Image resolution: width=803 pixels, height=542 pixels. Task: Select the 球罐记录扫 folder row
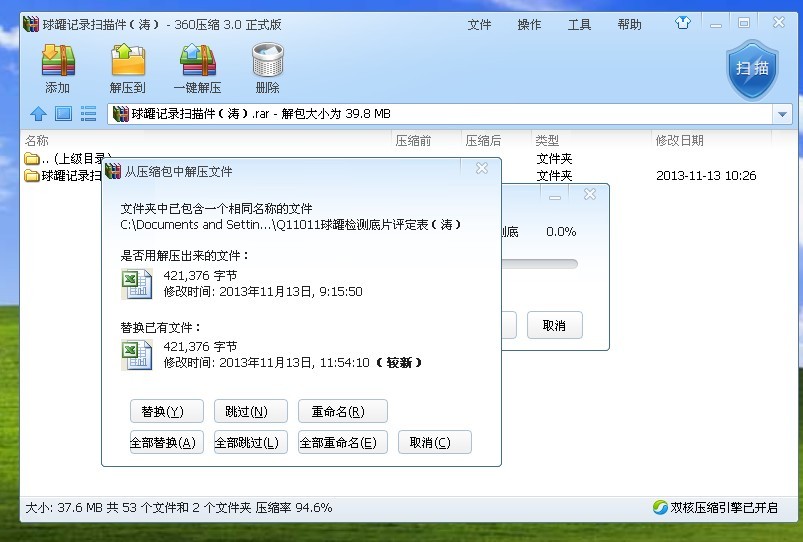click(x=62, y=176)
